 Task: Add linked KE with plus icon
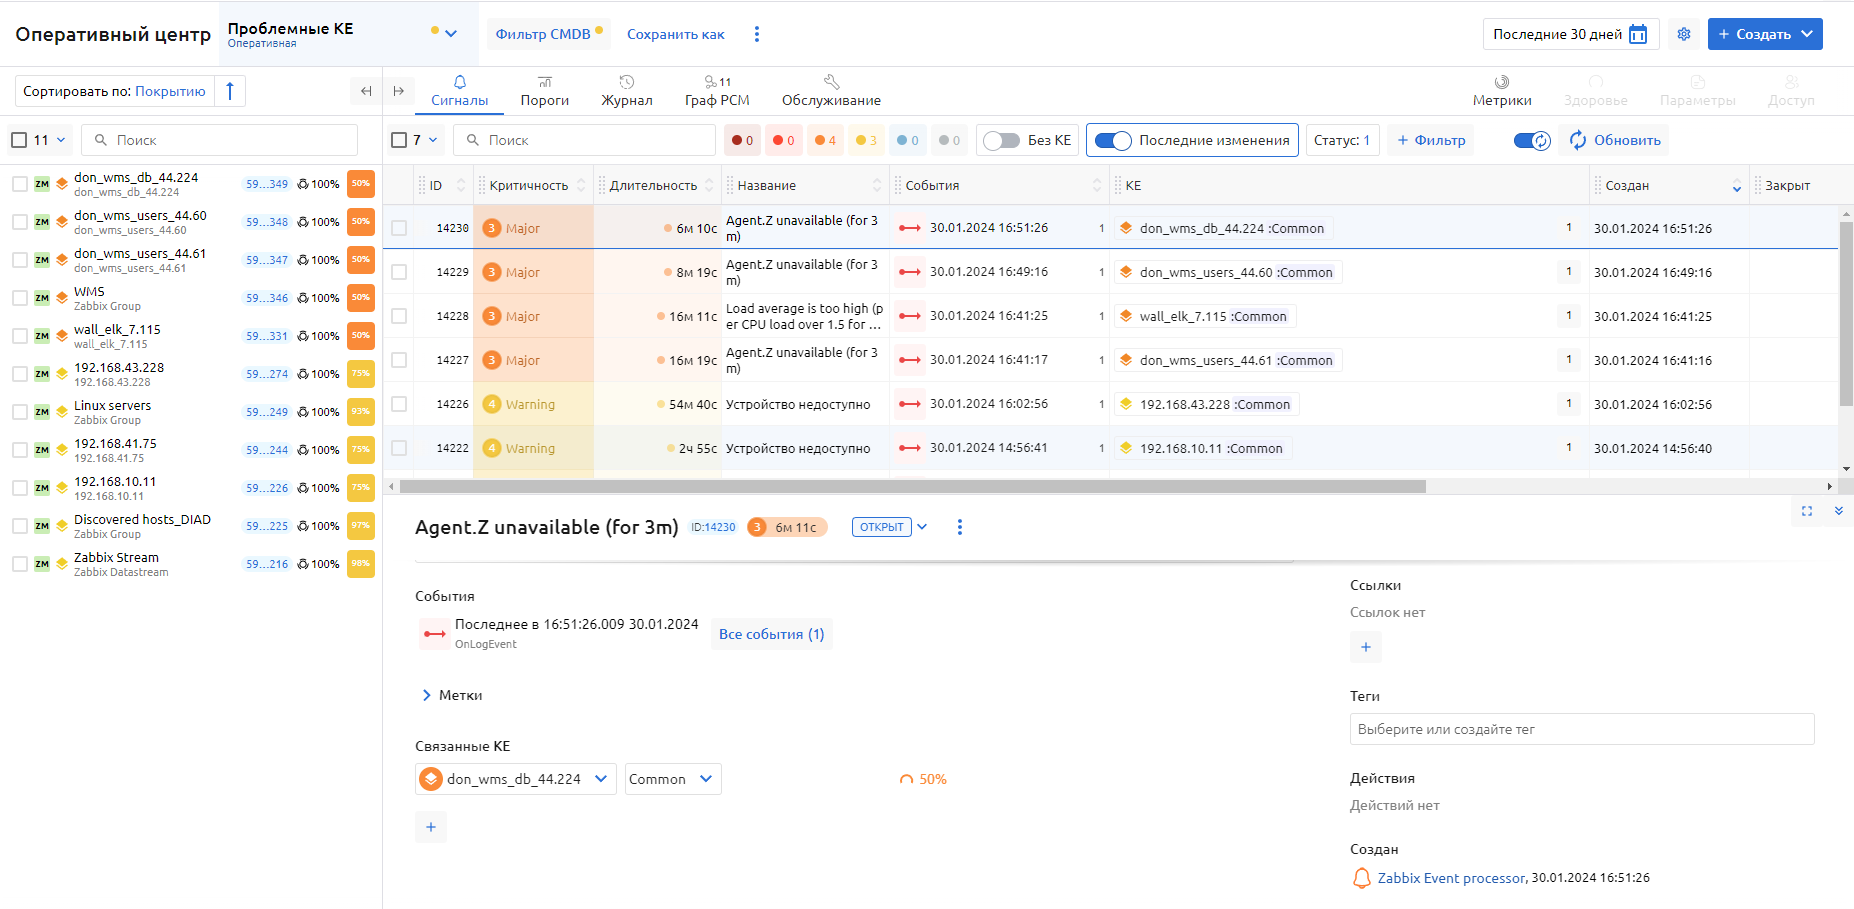tap(431, 827)
